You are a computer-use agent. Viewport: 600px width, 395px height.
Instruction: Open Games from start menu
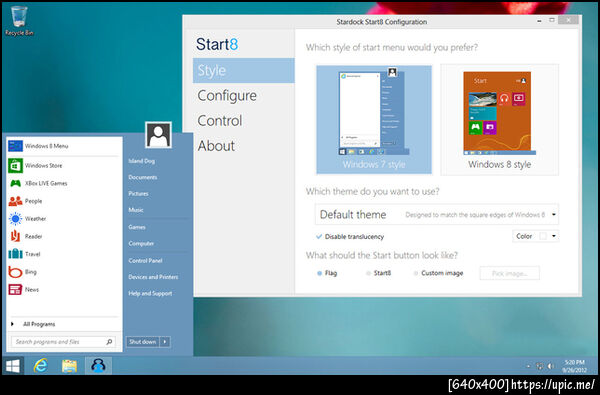pyautogui.click(x=137, y=227)
